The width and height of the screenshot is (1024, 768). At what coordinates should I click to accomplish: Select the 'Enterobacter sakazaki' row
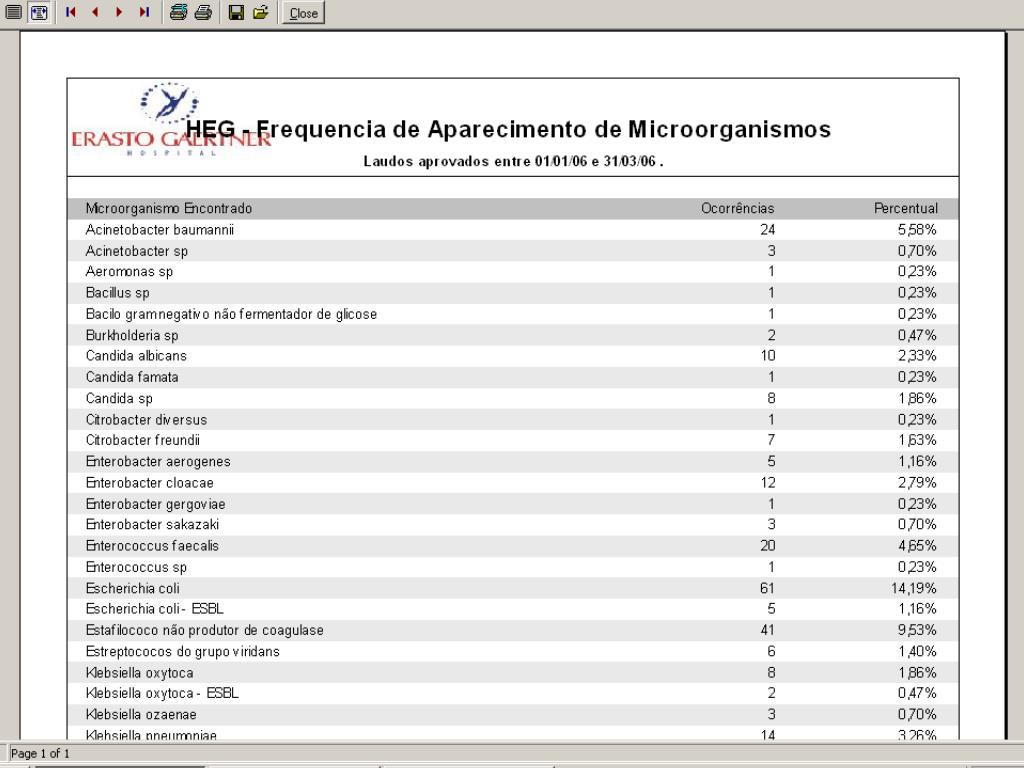click(513, 524)
